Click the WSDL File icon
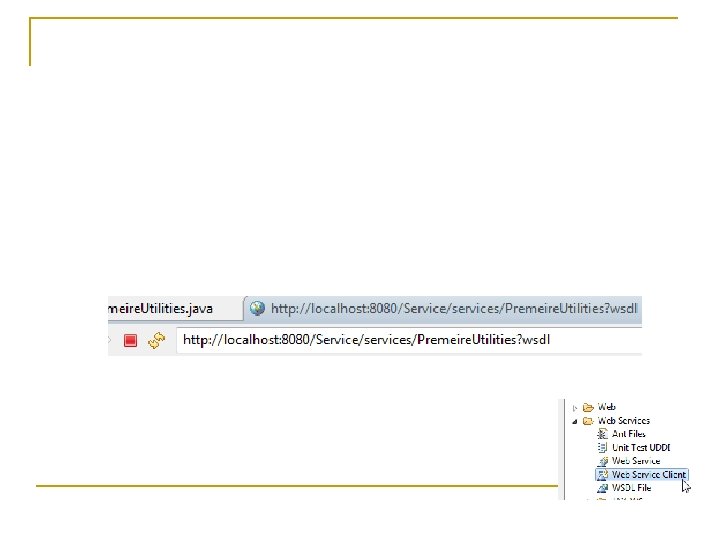 click(x=602, y=488)
